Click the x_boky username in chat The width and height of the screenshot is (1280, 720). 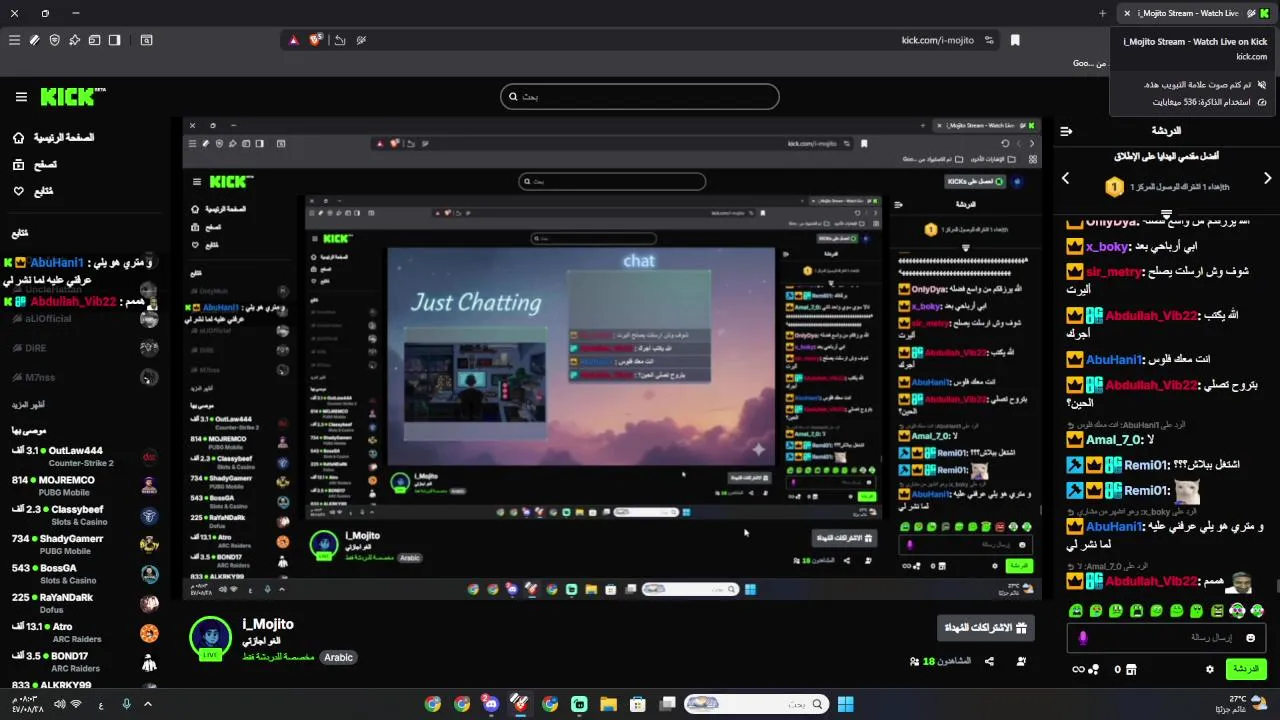[1108, 246]
